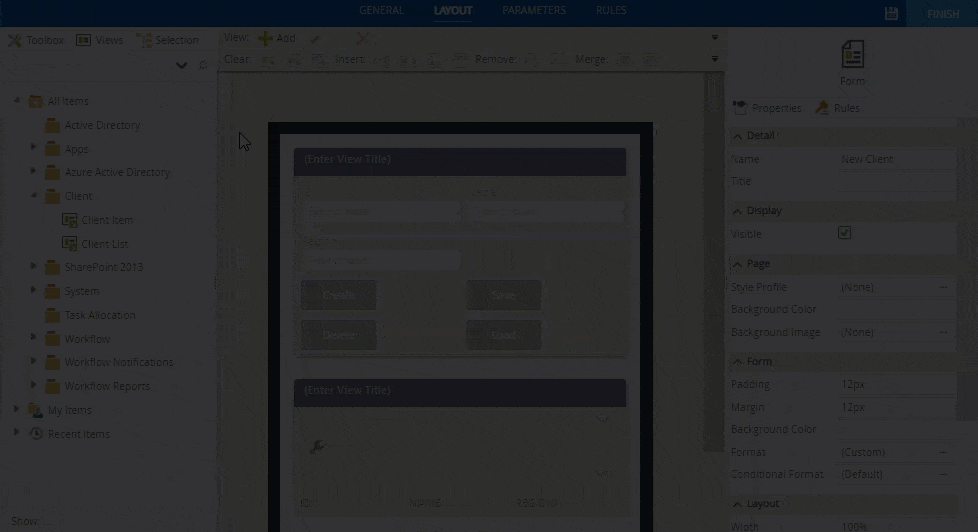This screenshot has height=532, width=978.
Task: Expand the SharePoint 2013 folder
Action: 33,266
